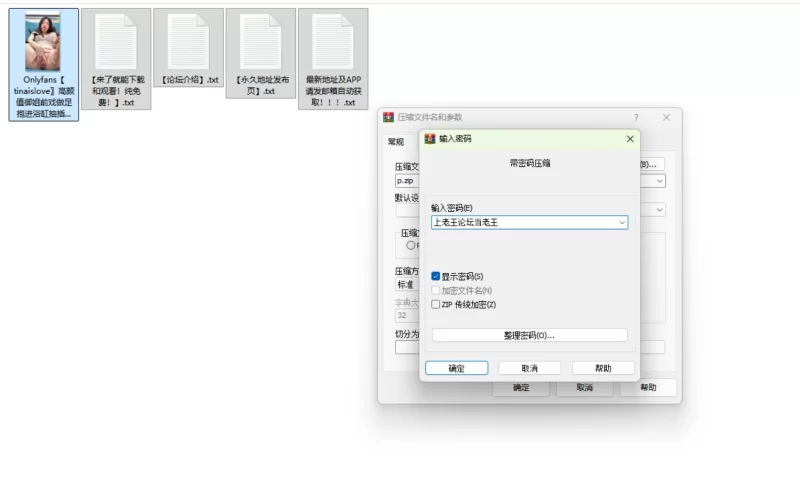Click the ? help icon in 压缩文件名和参数 window
This screenshot has width=800, height=485.
pos(636,117)
